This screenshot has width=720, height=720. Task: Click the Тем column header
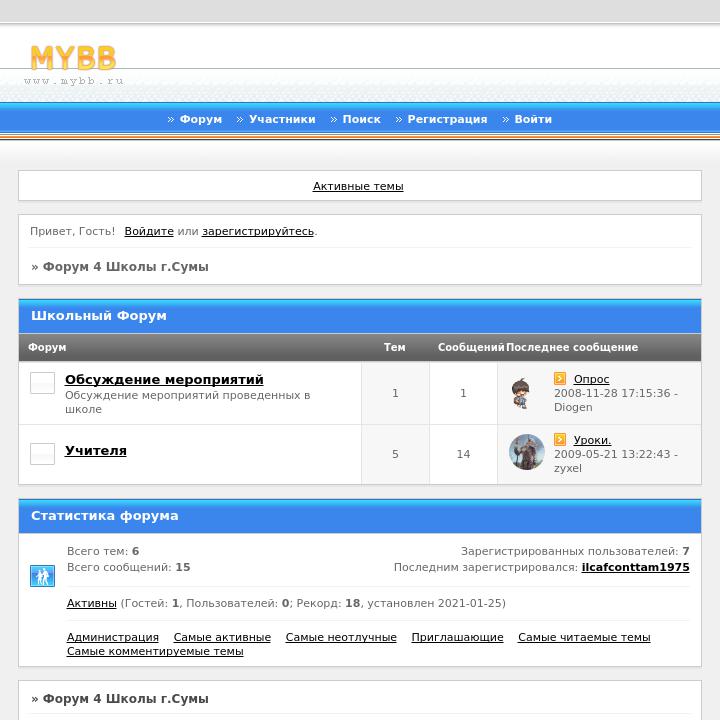coord(395,348)
